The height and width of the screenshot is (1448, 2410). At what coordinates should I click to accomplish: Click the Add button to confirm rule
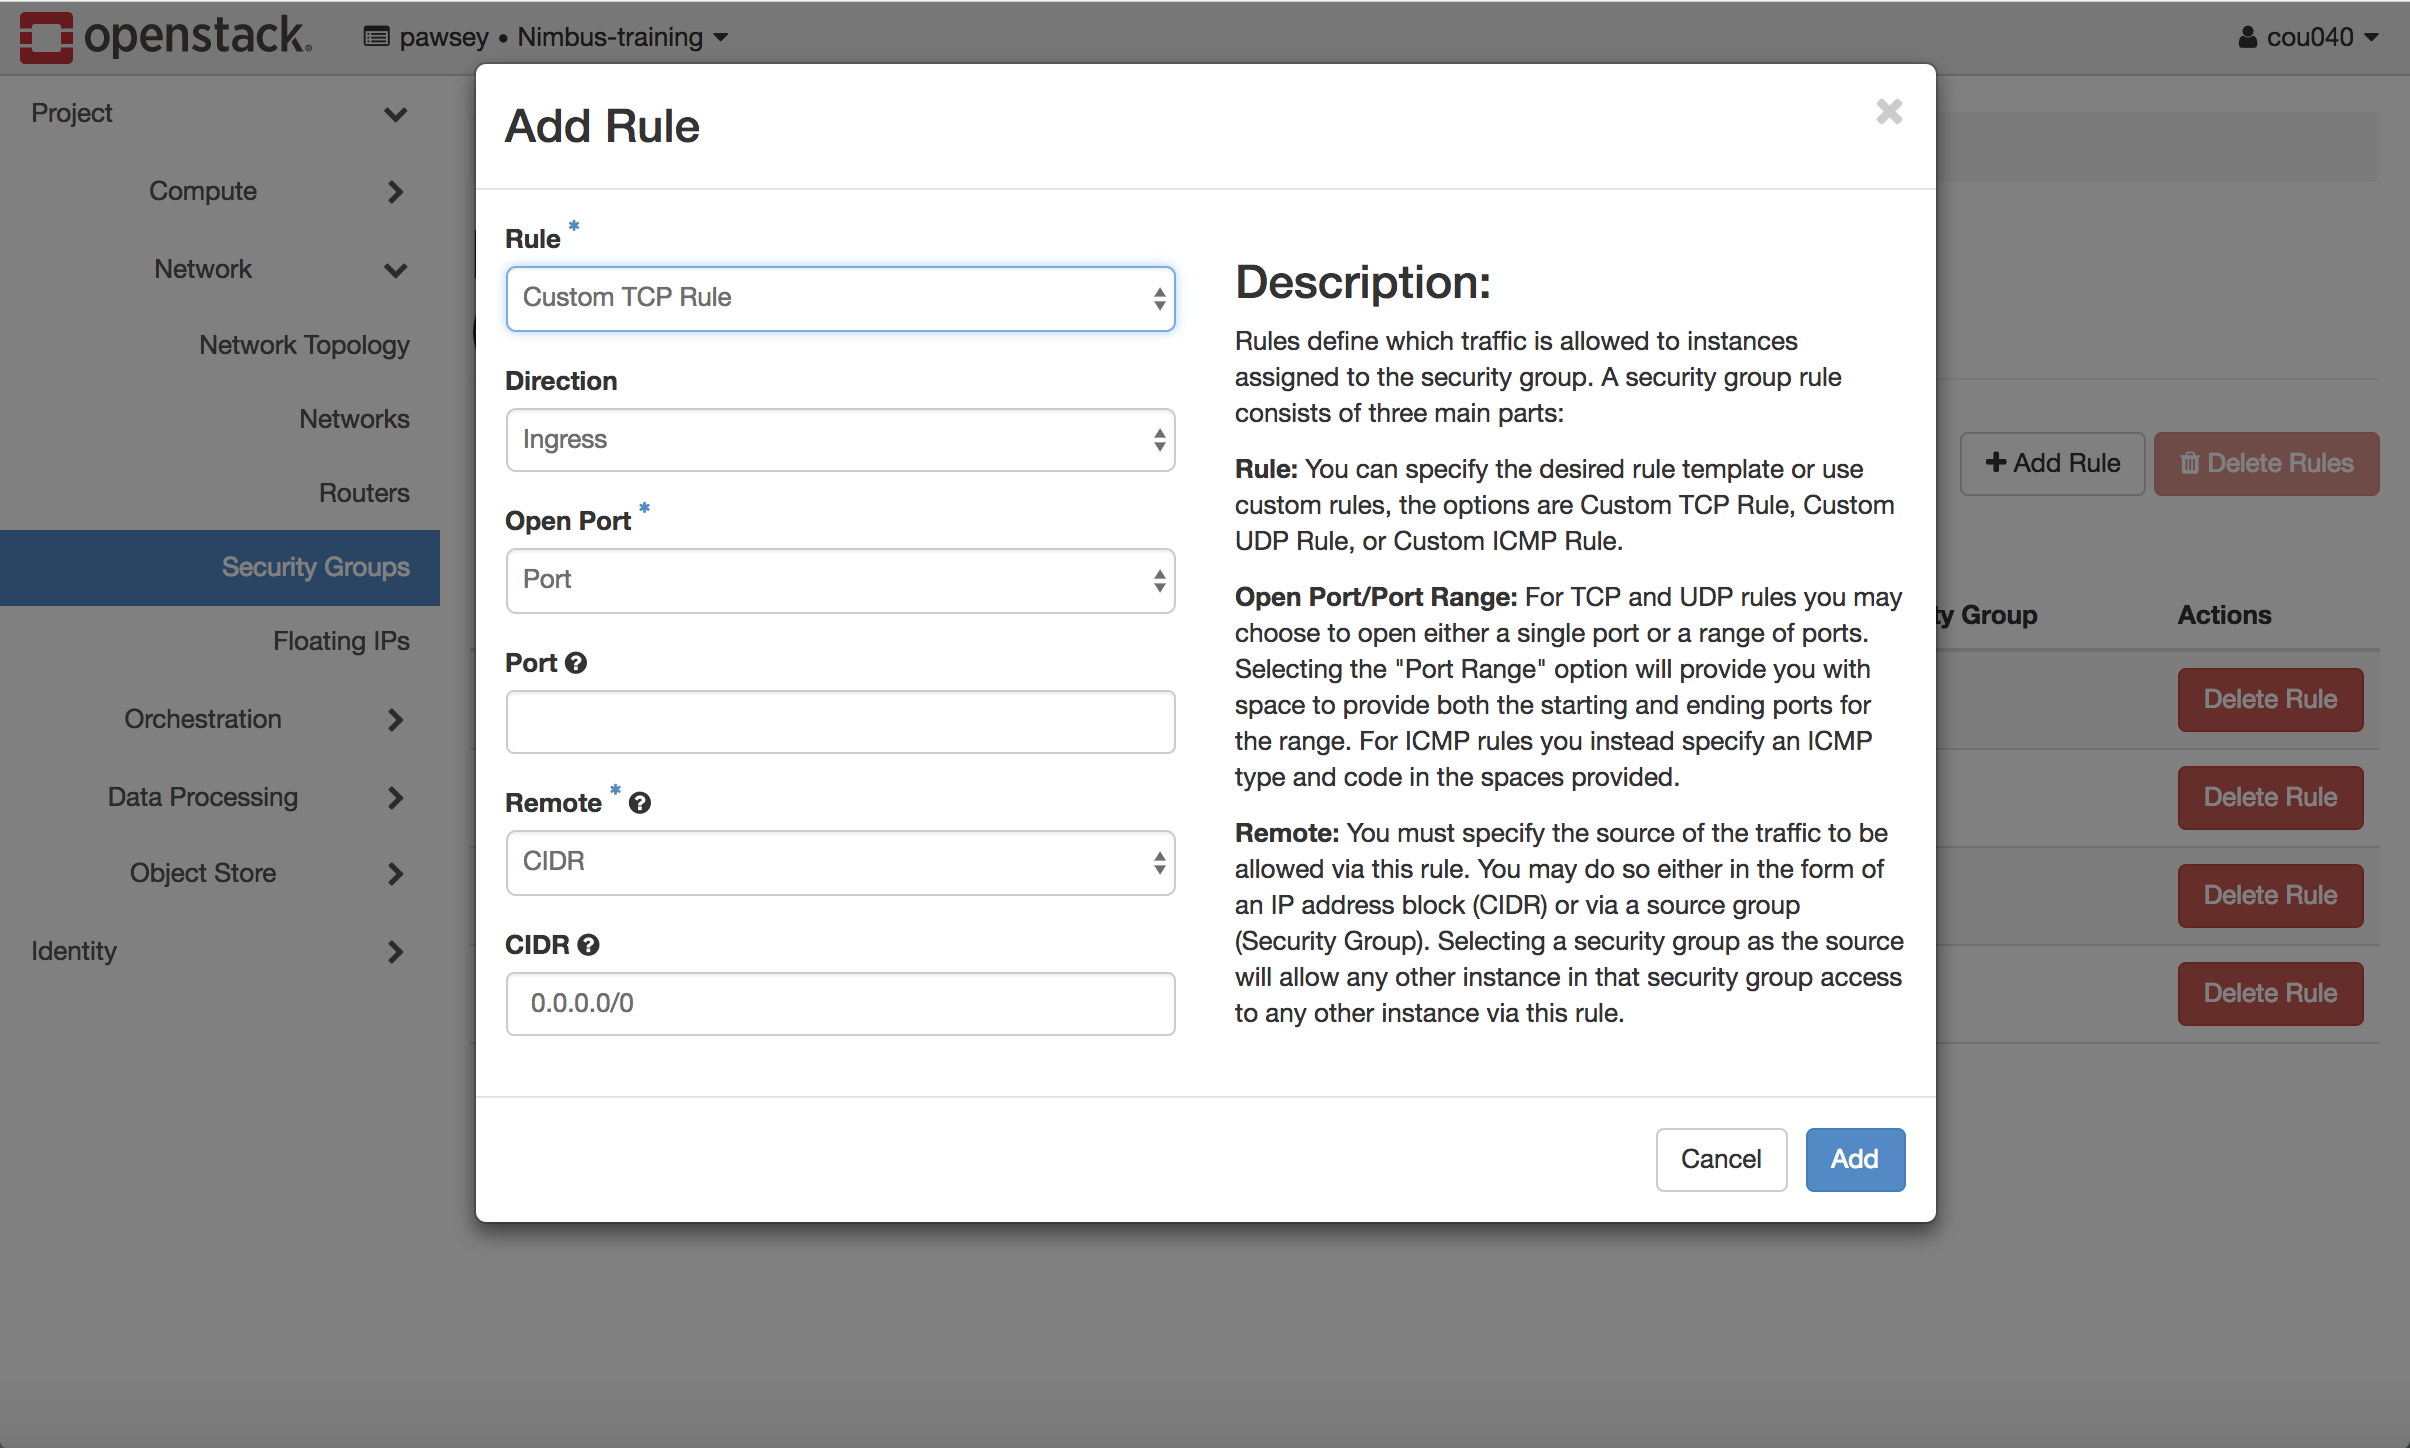(1854, 1159)
